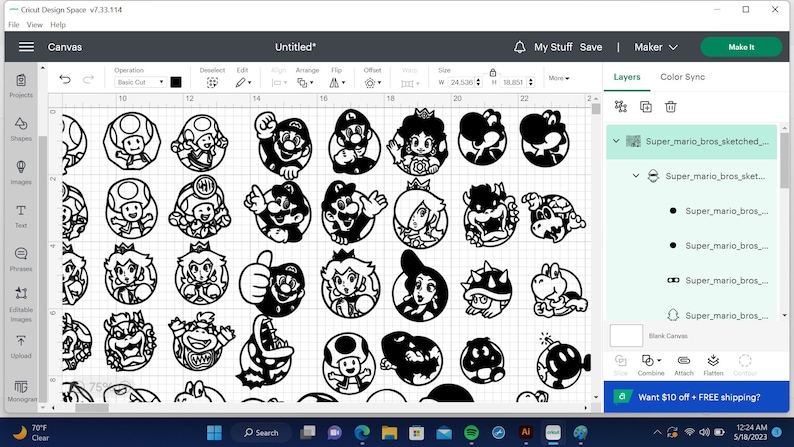Undo the last action
The image size is (794, 447).
tap(65, 79)
